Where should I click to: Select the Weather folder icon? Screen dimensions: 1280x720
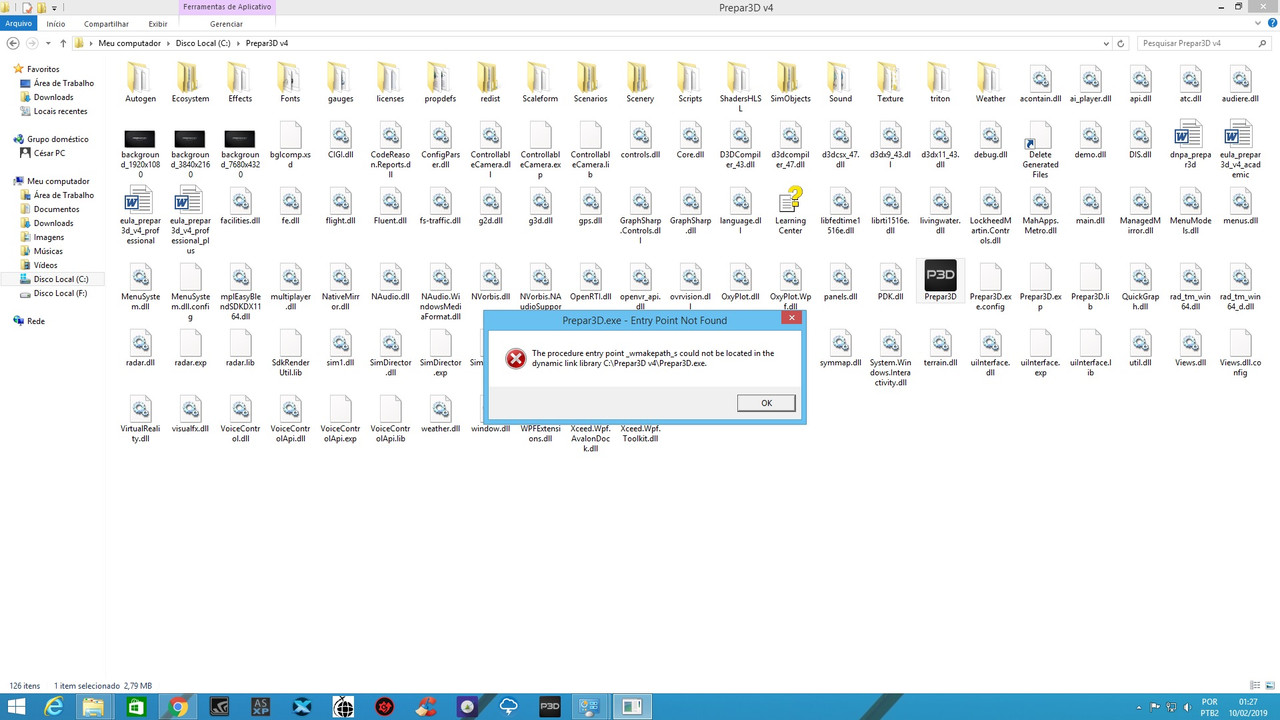pos(990,77)
